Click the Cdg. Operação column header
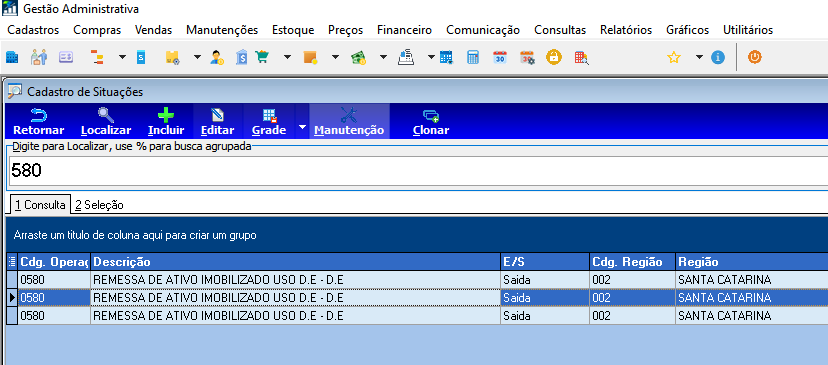828x365 pixels. [x=54, y=262]
